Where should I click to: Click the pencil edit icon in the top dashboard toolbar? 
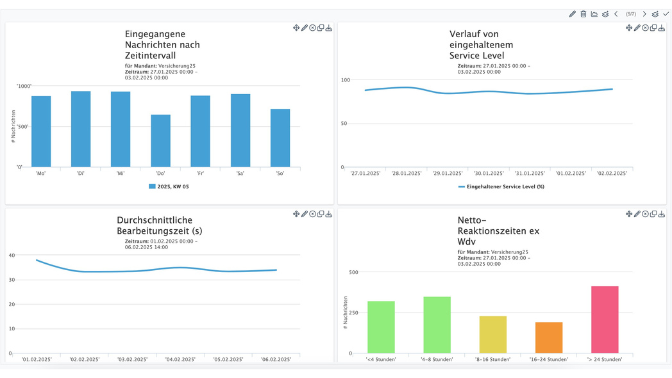pos(572,14)
